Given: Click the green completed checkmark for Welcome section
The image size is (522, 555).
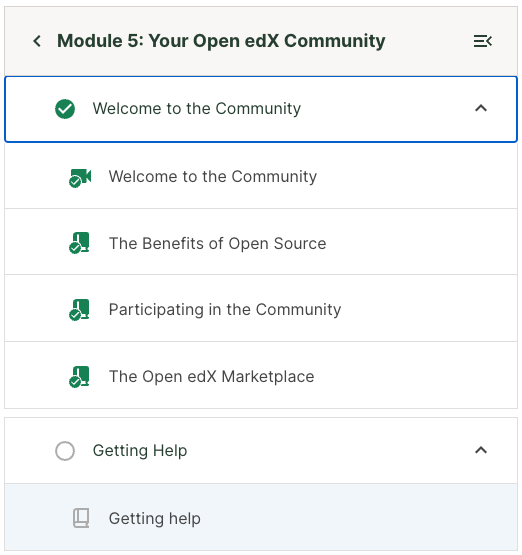Looking at the screenshot, I should (65, 109).
